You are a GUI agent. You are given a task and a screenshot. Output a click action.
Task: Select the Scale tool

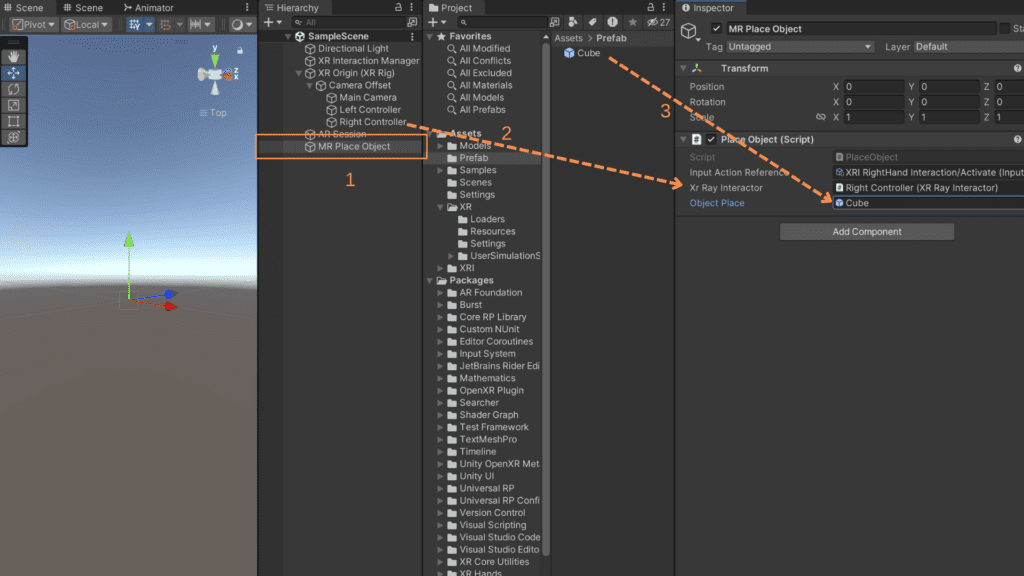tap(12, 105)
